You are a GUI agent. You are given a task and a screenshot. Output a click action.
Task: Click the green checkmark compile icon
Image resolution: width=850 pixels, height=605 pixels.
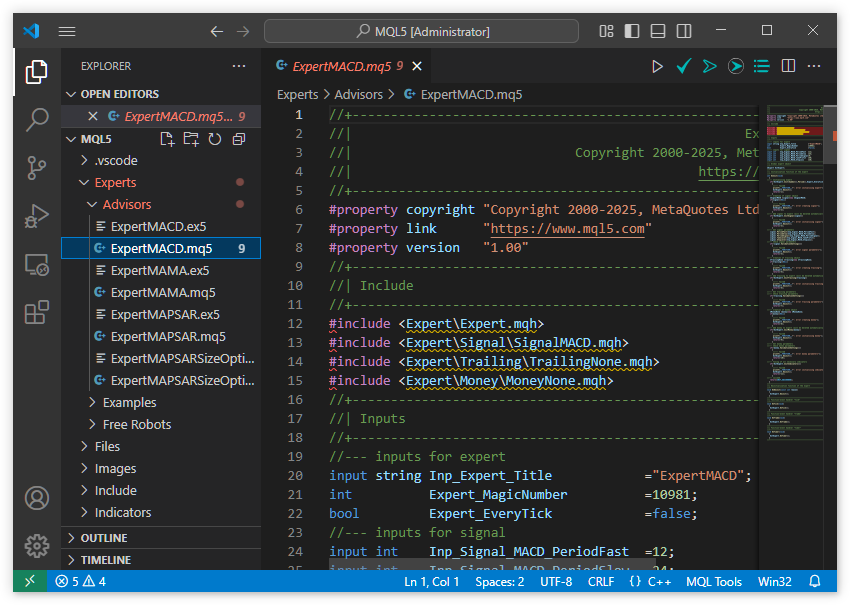point(684,66)
